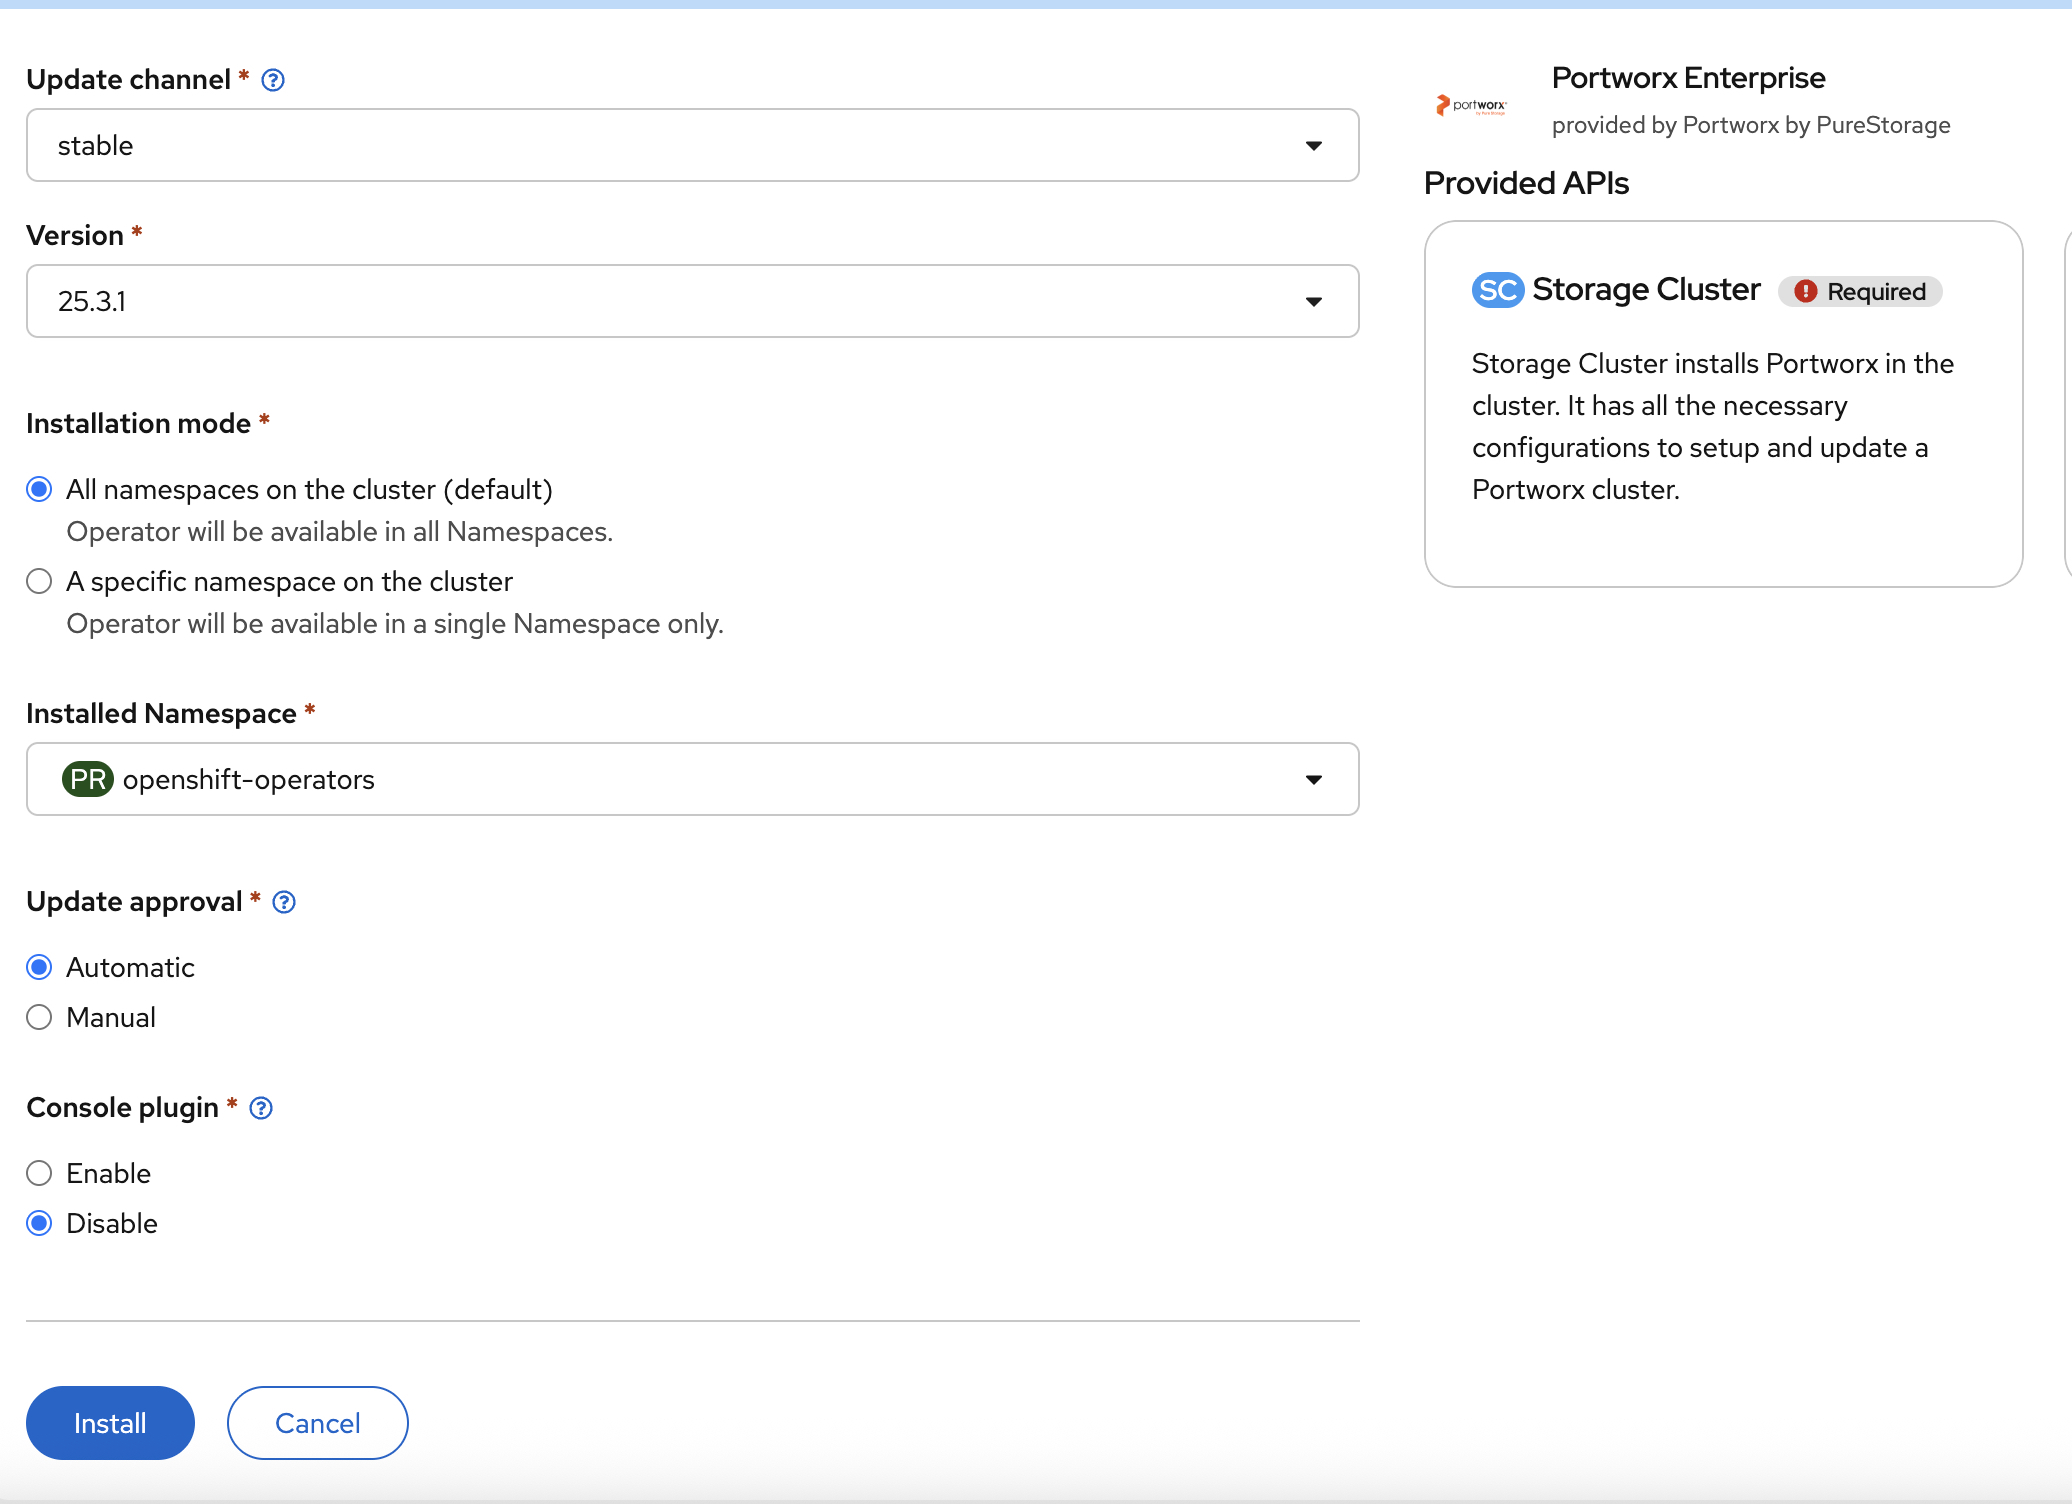Click the PR project badge icon

coord(88,779)
